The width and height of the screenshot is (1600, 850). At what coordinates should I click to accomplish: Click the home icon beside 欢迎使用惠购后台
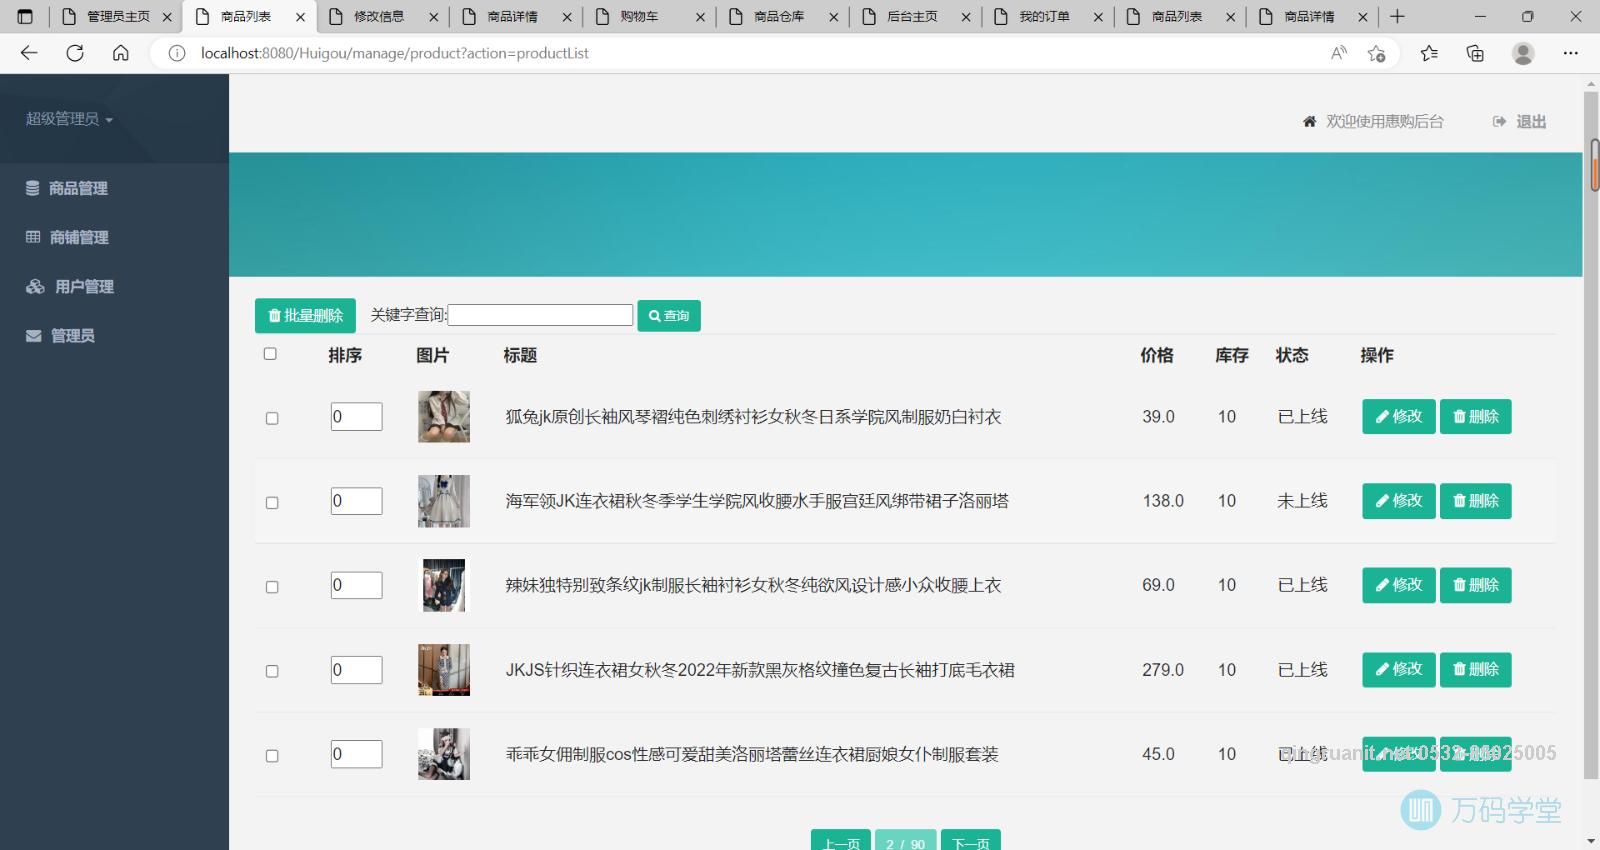tap(1310, 121)
